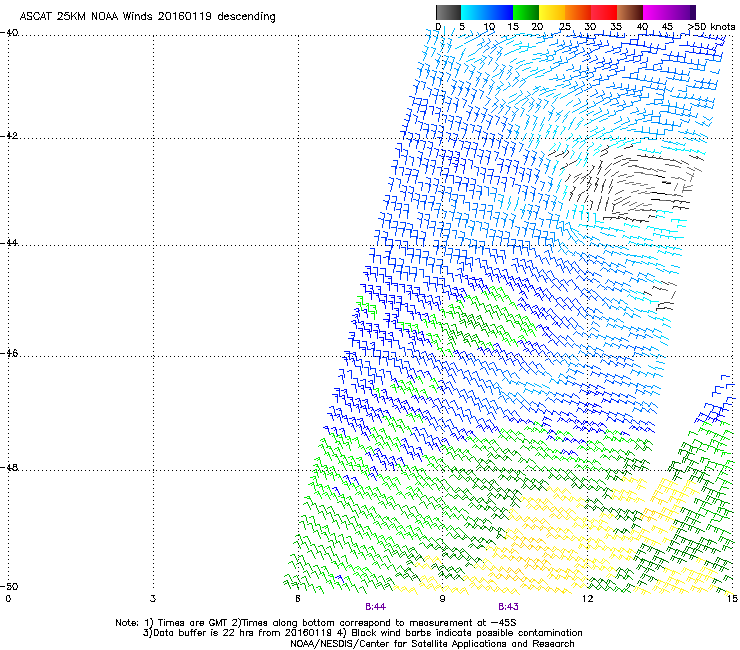
Task: Click the '8:43' purple swath time label
Action: [508, 607]
